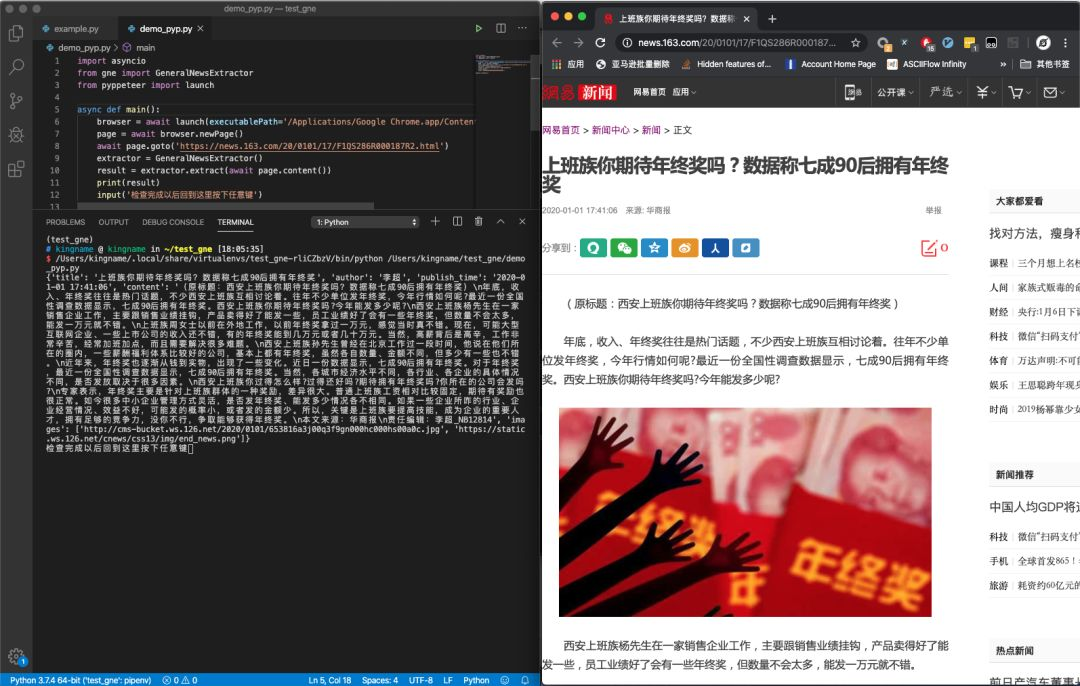
Task: Kill the terminal with trash icon
Action: pos(478,222)
